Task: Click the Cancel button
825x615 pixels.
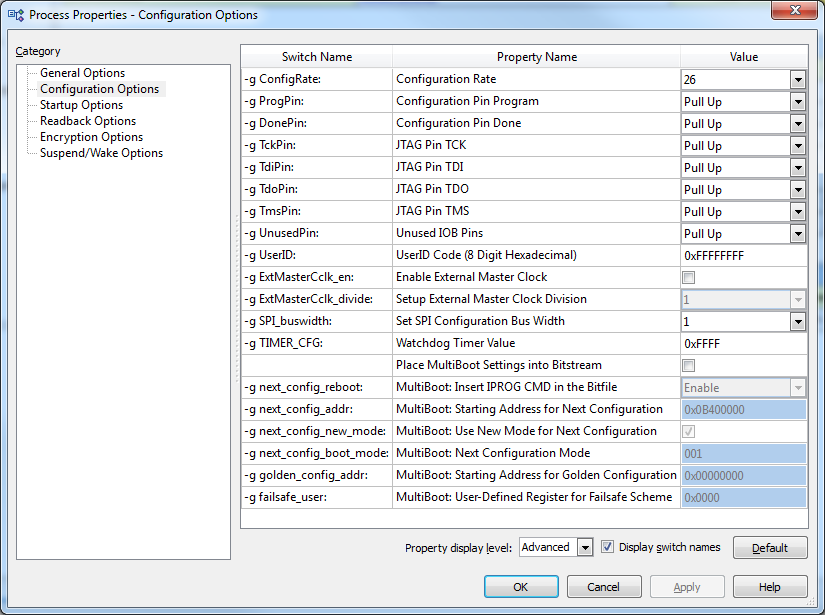Action: 603,587
